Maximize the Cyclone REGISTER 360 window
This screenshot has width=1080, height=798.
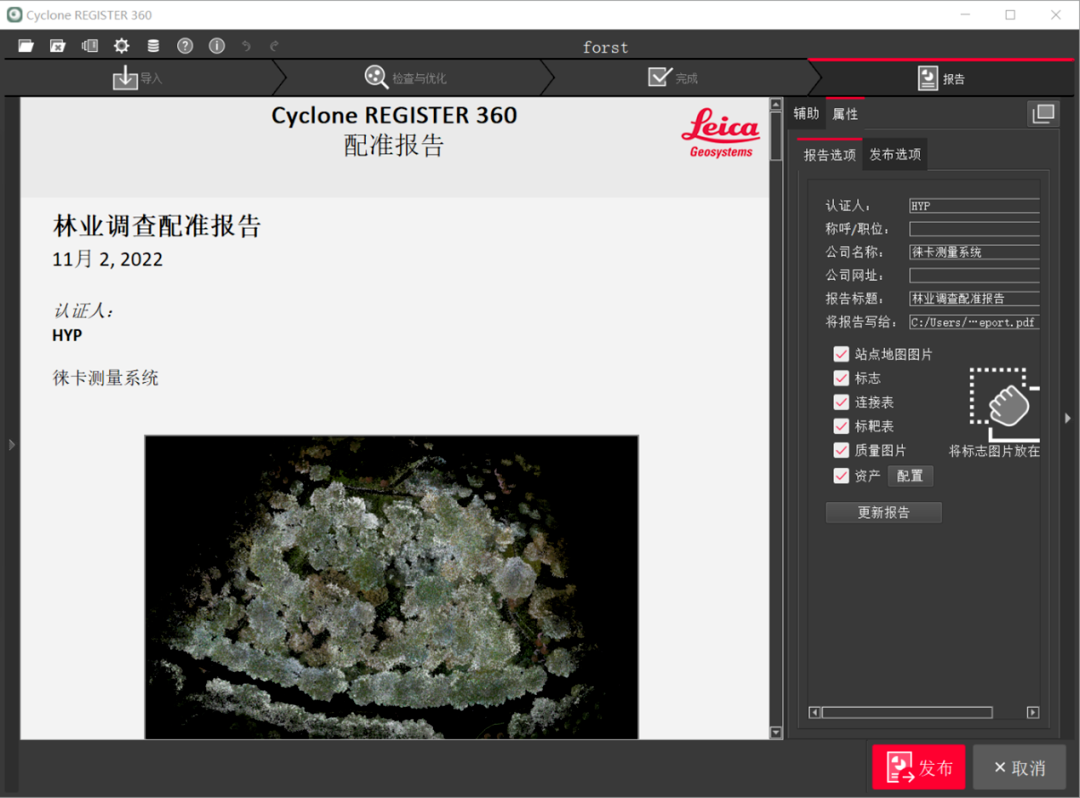pos(1010,14)
